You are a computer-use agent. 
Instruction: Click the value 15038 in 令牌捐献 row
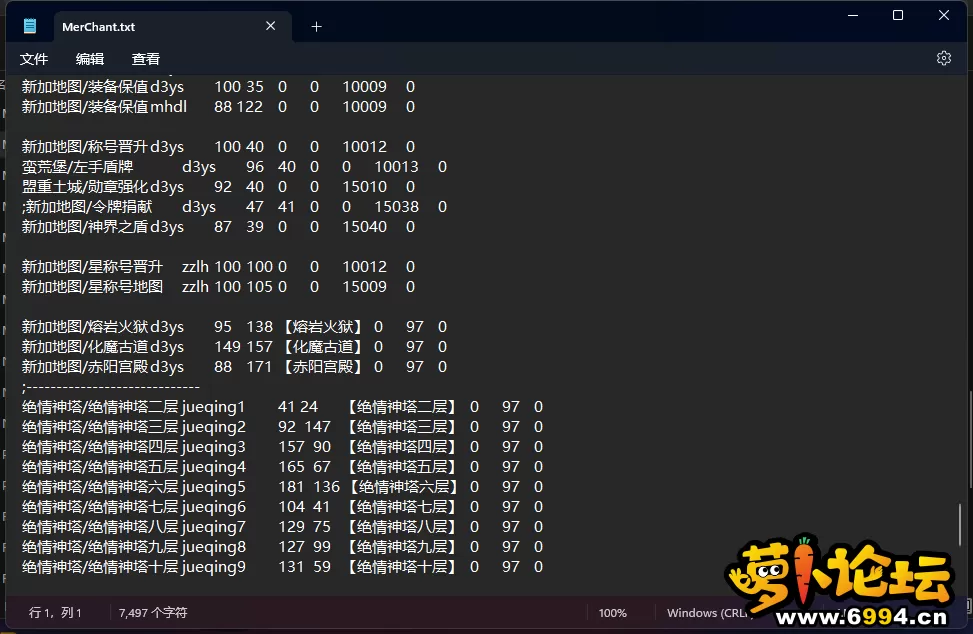[x=397, y=207]
